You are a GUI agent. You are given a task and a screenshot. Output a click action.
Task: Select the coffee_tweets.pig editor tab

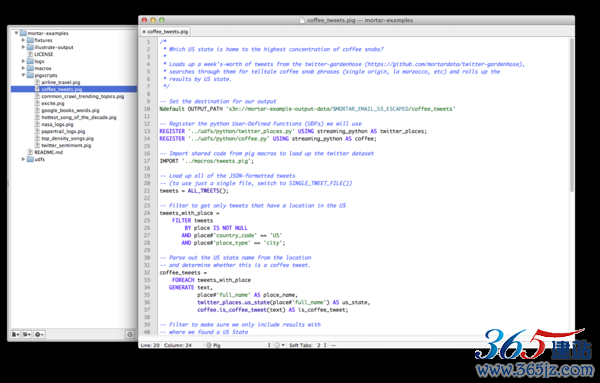[165, 32]
